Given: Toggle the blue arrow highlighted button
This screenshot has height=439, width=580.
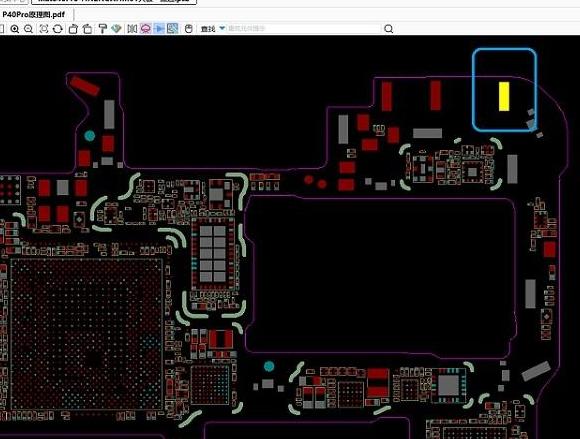Looking at the screenshot, I should (x=159, y=28).
